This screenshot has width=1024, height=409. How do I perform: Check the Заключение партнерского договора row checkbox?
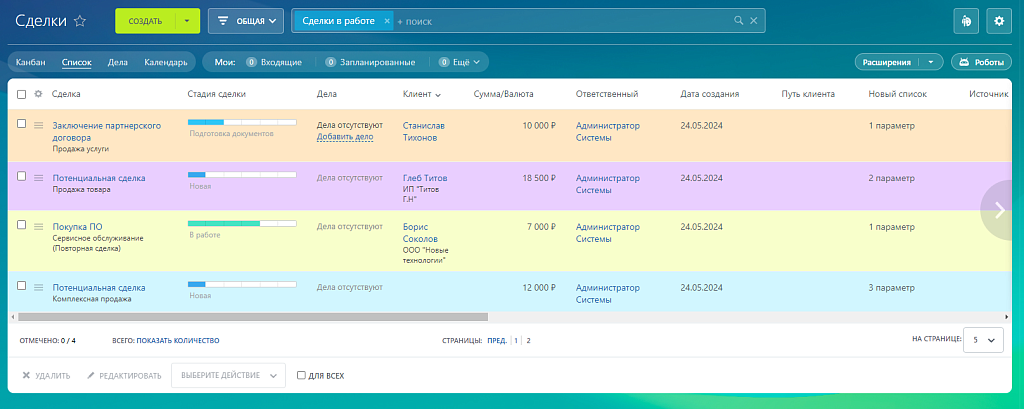[22, 124]
